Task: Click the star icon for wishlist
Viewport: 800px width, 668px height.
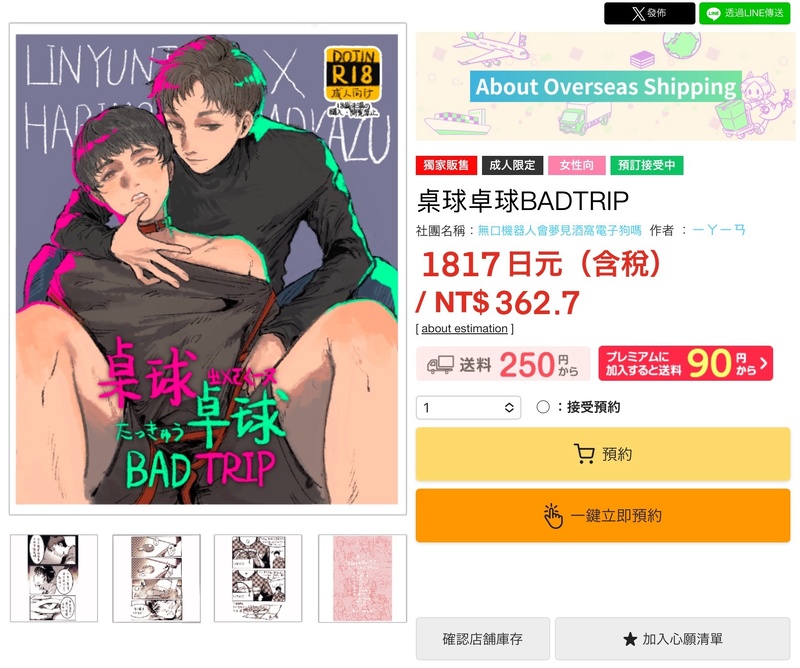Action: 630,639
